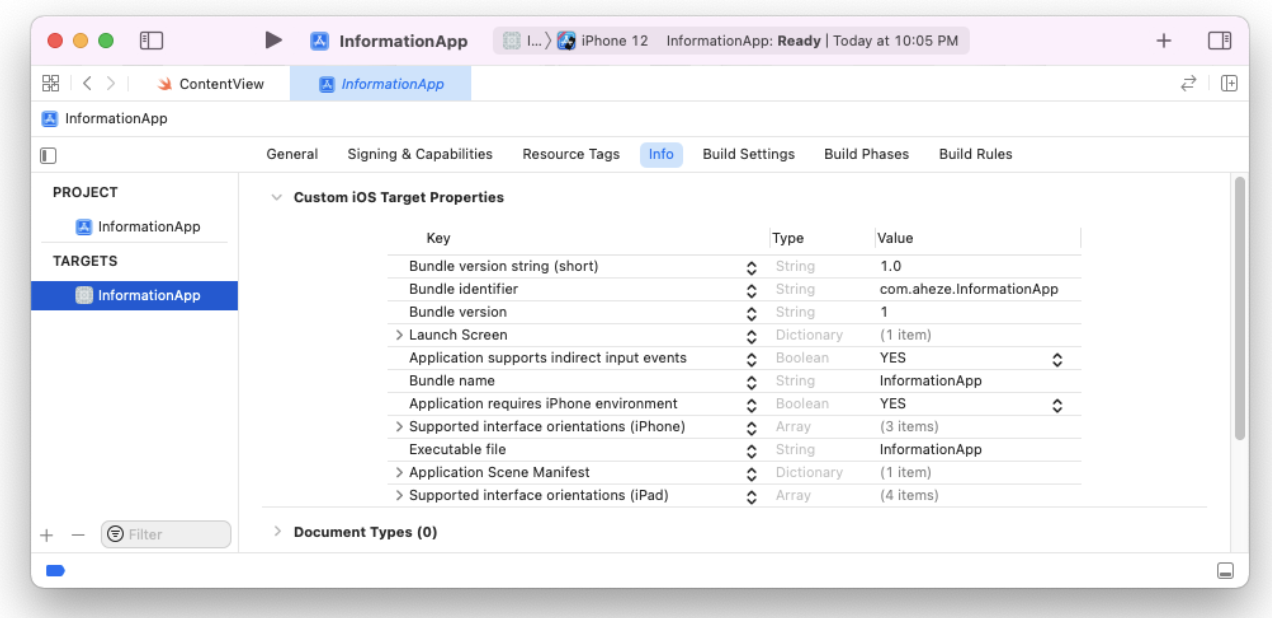This screenshot has height=618, width=1272.
Task: Toggle the navigator sidebar in the toolbar
Action: (x=151, y=41)
